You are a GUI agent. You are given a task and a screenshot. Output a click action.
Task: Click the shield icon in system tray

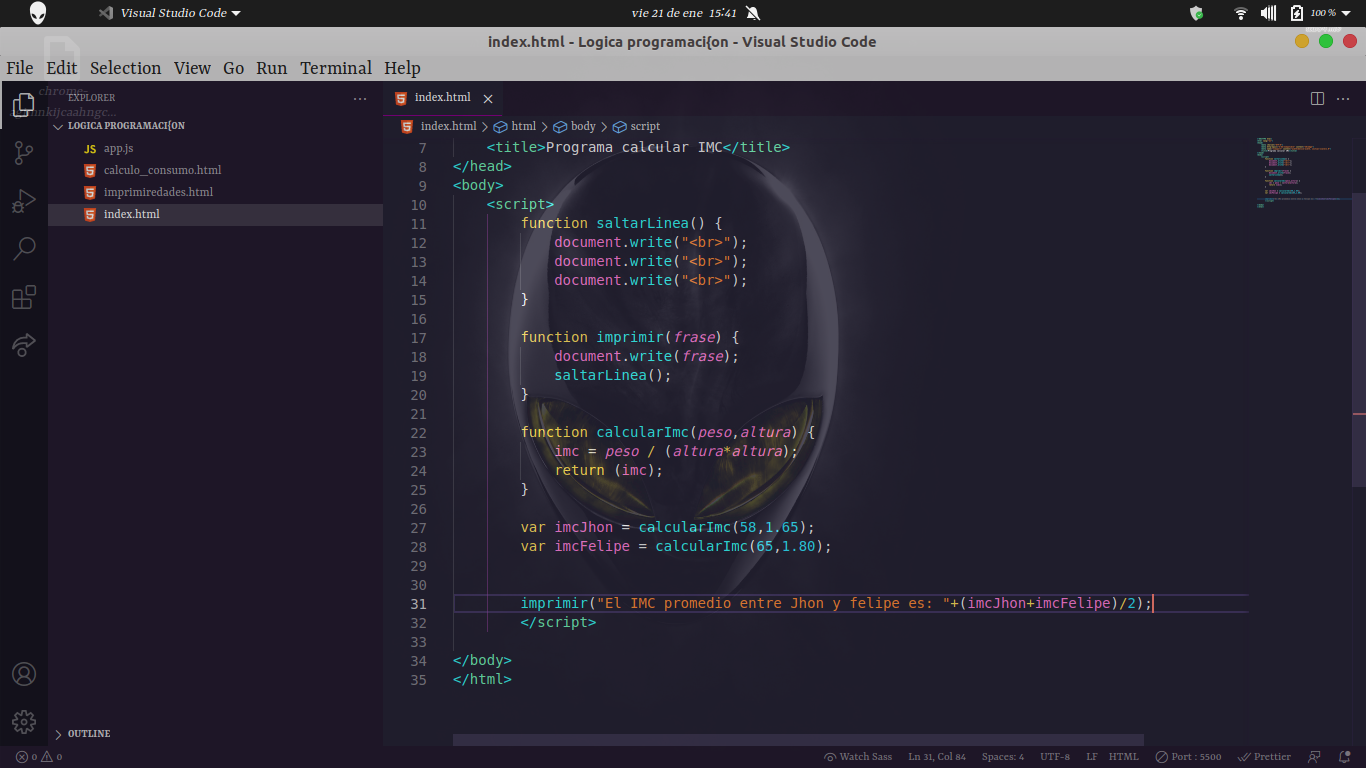pos(1196,13)
